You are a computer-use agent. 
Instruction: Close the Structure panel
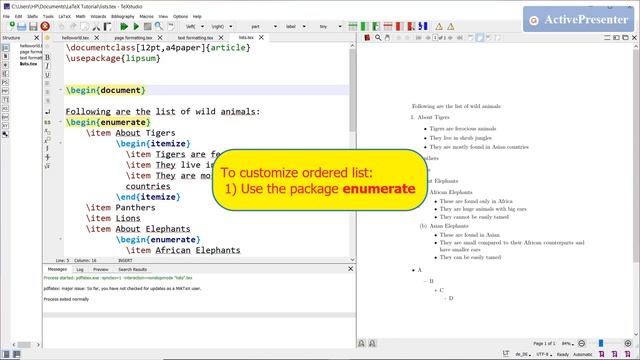click(x=36, y=38)
